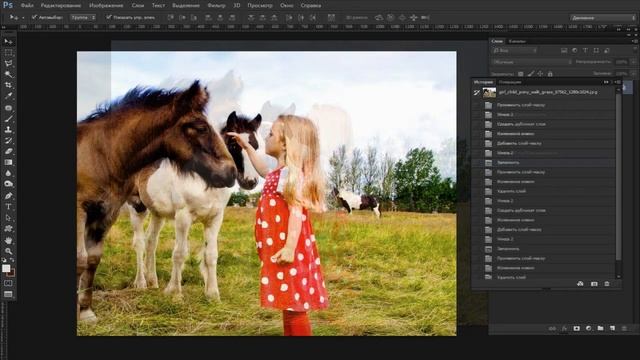Select the Eyedropper tool
This screenshot has height=360, width=640.
8,96
